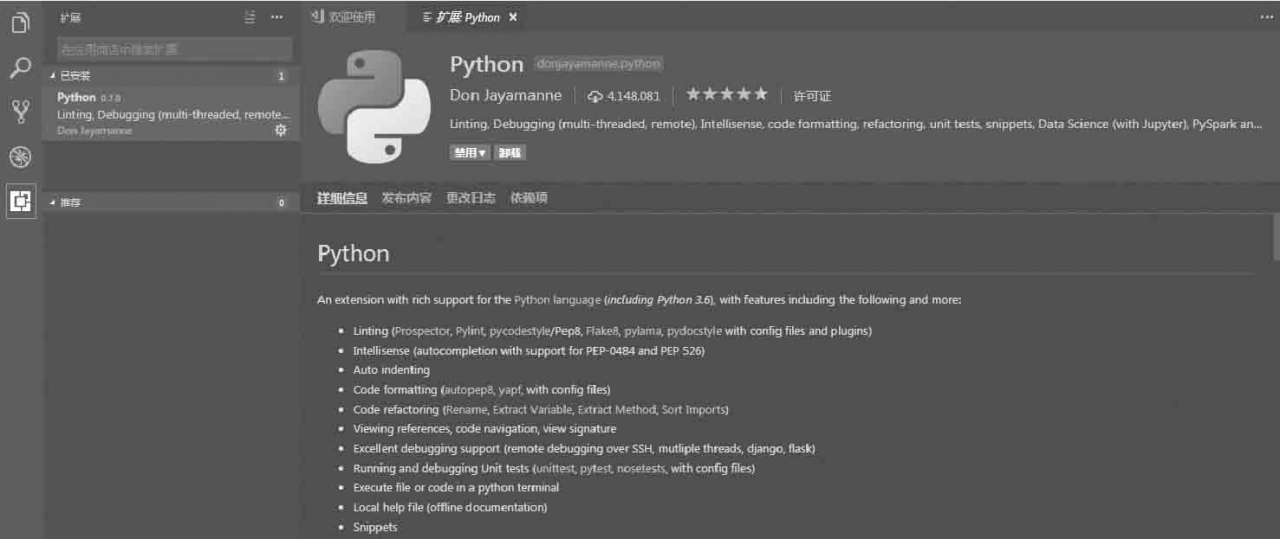
Task: Select the 扩展 Python editor tab
Action: click(x=468, y=17)
